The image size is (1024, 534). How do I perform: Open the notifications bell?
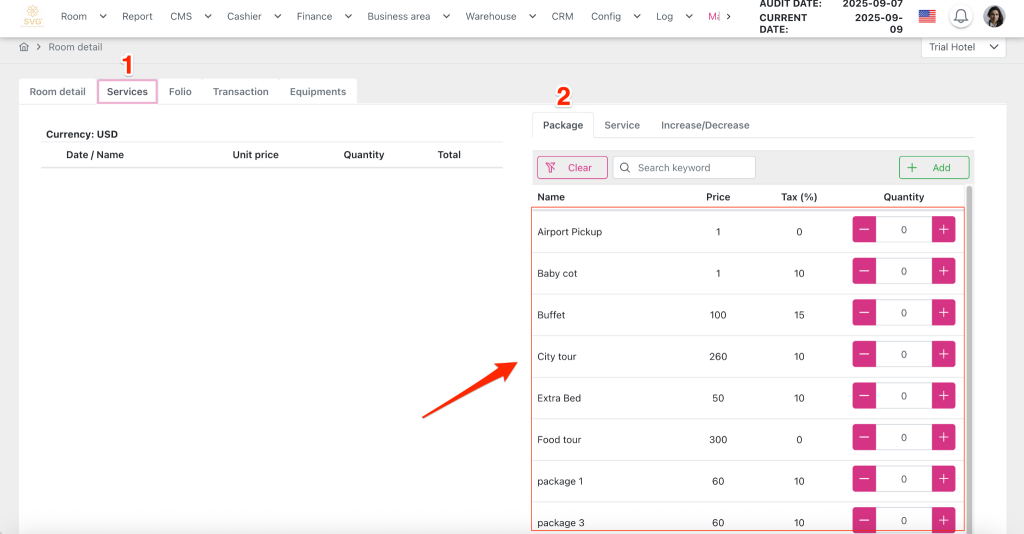click(x=960, y=17)
